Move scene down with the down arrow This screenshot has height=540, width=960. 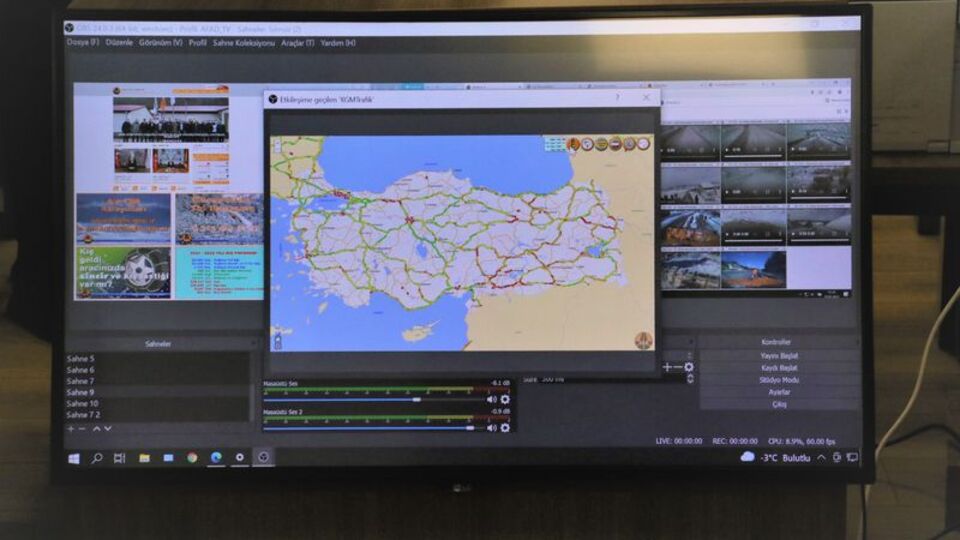pyautogui.click(x=108, y=429)
